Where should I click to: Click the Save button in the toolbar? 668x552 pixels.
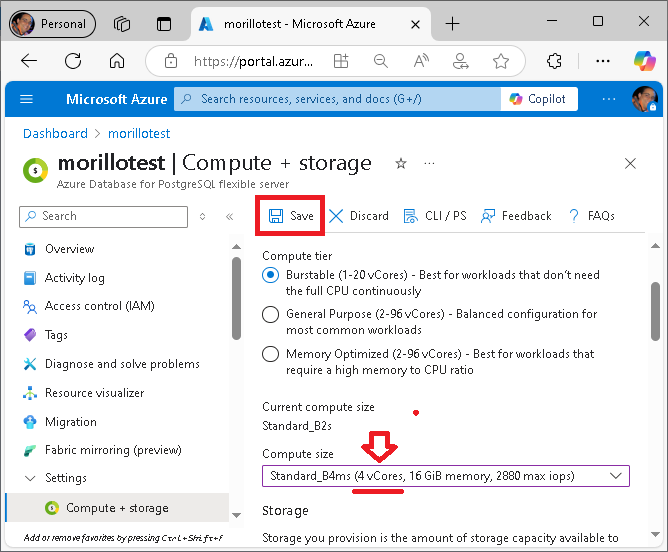point(291,216)
